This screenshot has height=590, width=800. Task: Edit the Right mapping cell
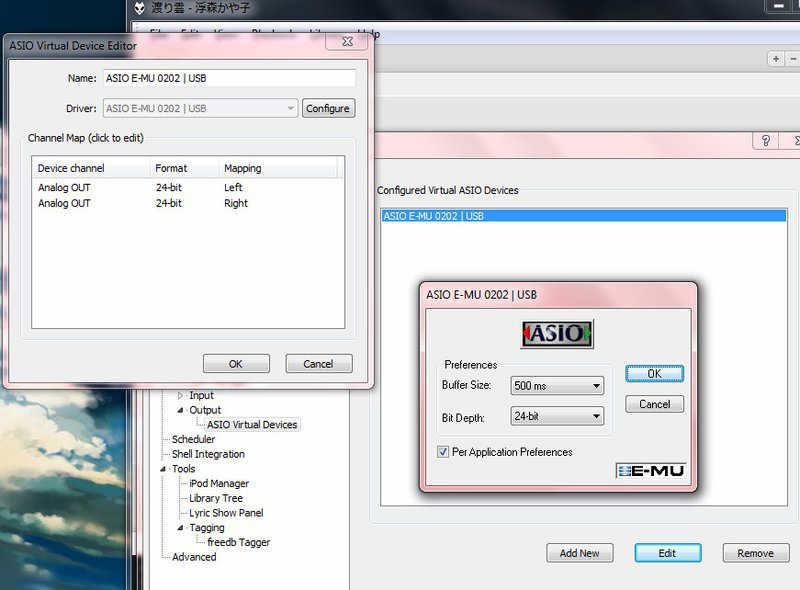click(236, 203)
